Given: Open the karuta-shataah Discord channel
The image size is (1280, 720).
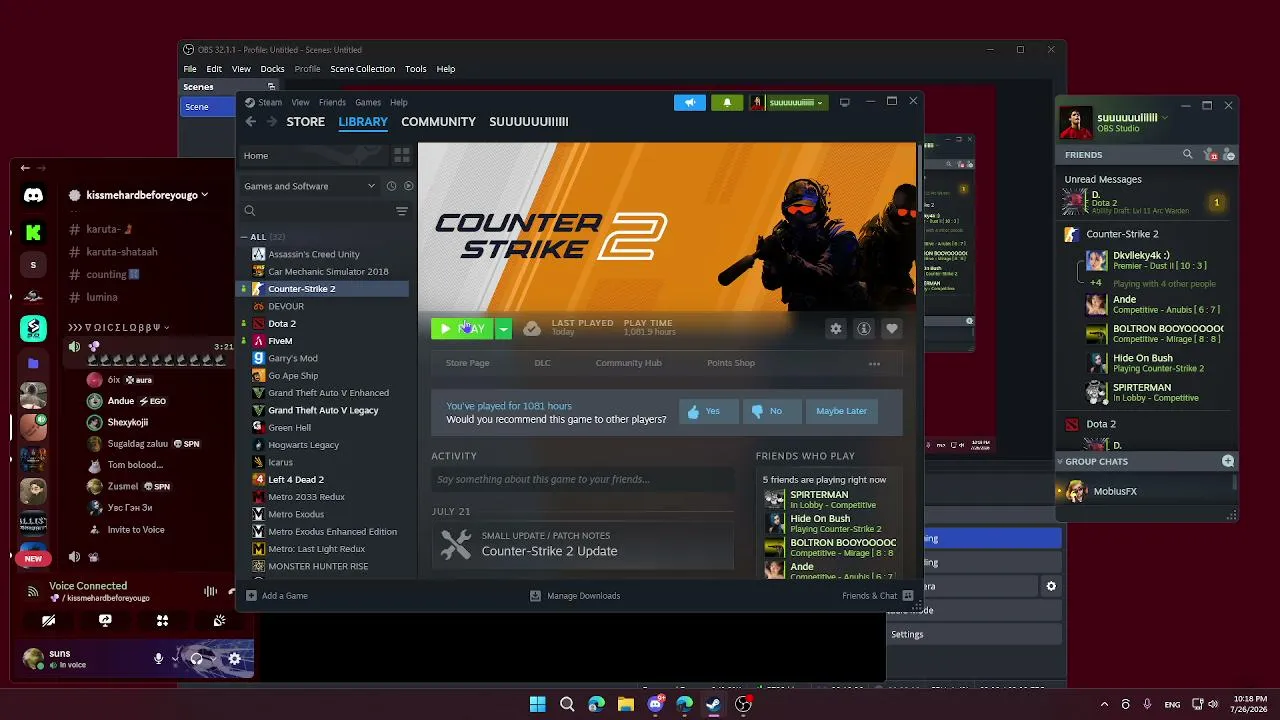Looking at the screenshot, I should tap(121, 252).
